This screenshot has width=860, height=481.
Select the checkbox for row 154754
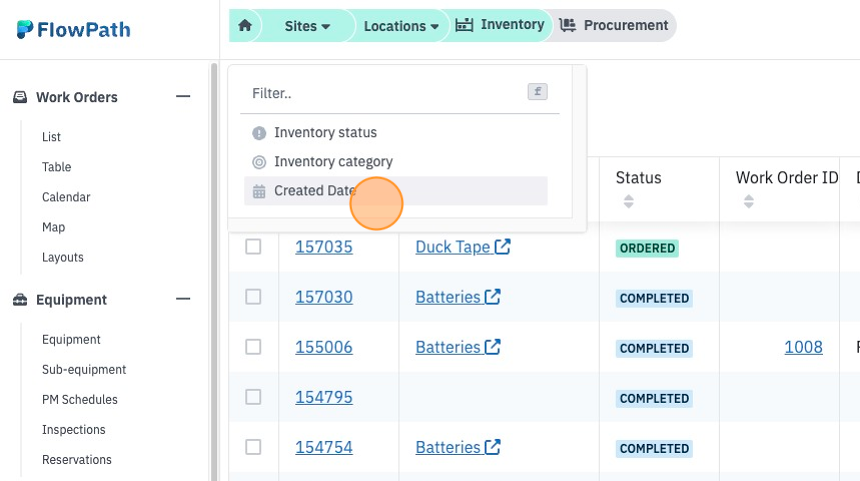[x=253, y=447]
